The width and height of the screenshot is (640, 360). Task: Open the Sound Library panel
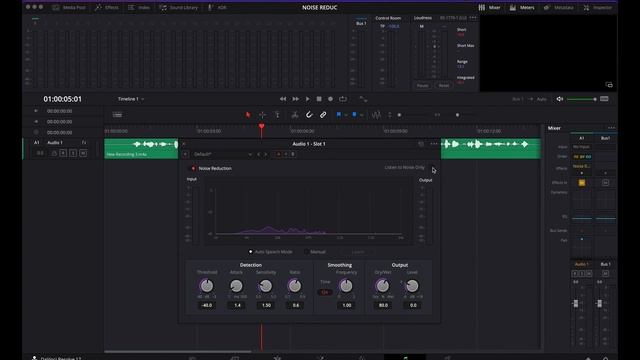pos(179,7)
